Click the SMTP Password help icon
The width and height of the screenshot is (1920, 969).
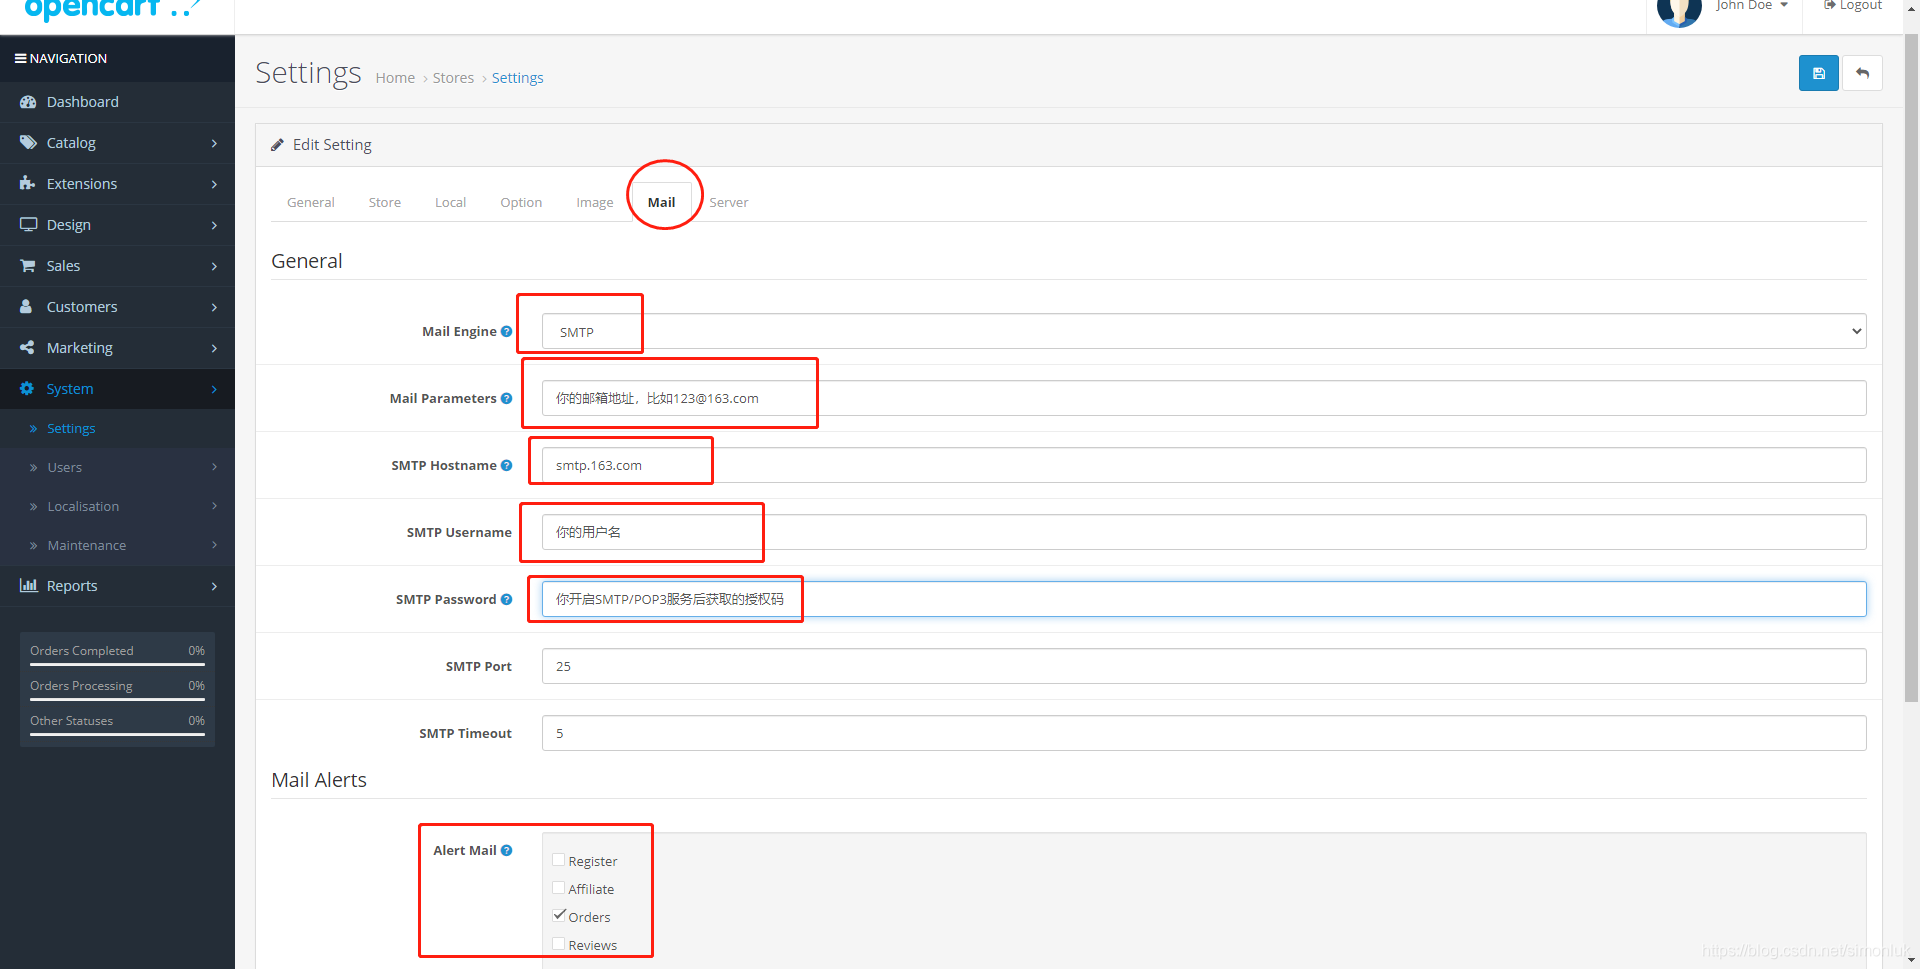tap(506, 600)
